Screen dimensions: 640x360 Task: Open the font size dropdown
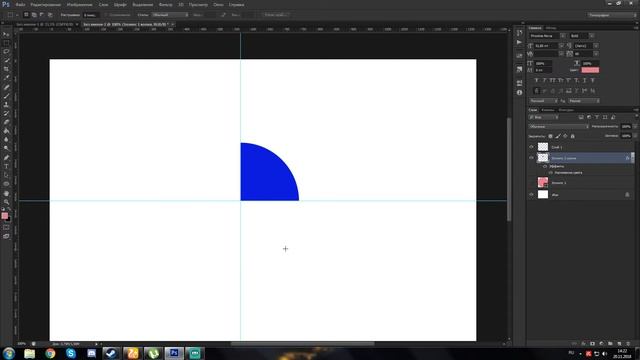pos(561,46)
